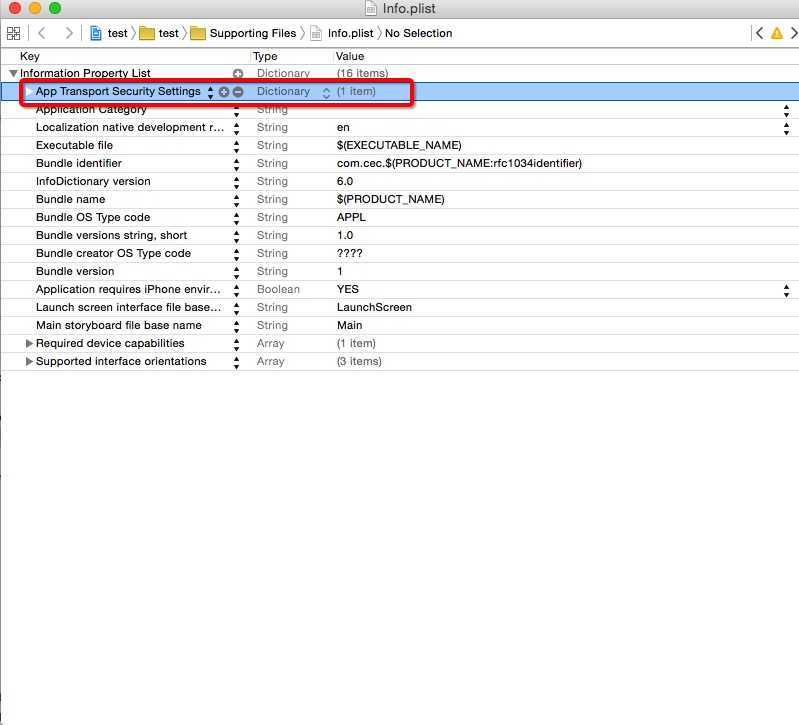Open the test folder in breadcrumb
The width and height of the screenshot is (799, 725).
coord(159,33)
